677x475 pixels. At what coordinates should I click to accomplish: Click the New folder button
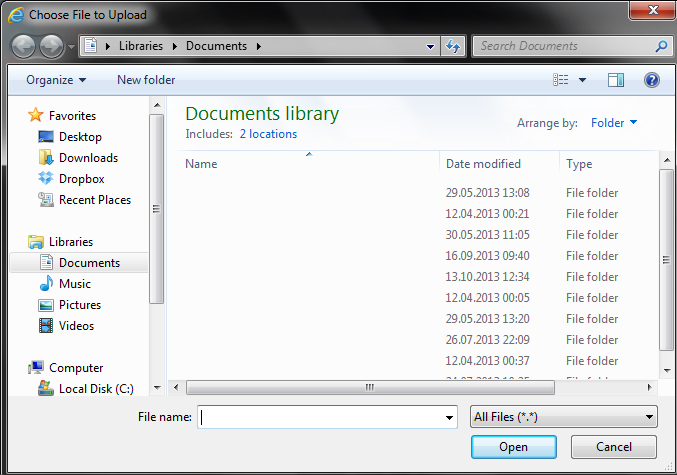point(146,80)
